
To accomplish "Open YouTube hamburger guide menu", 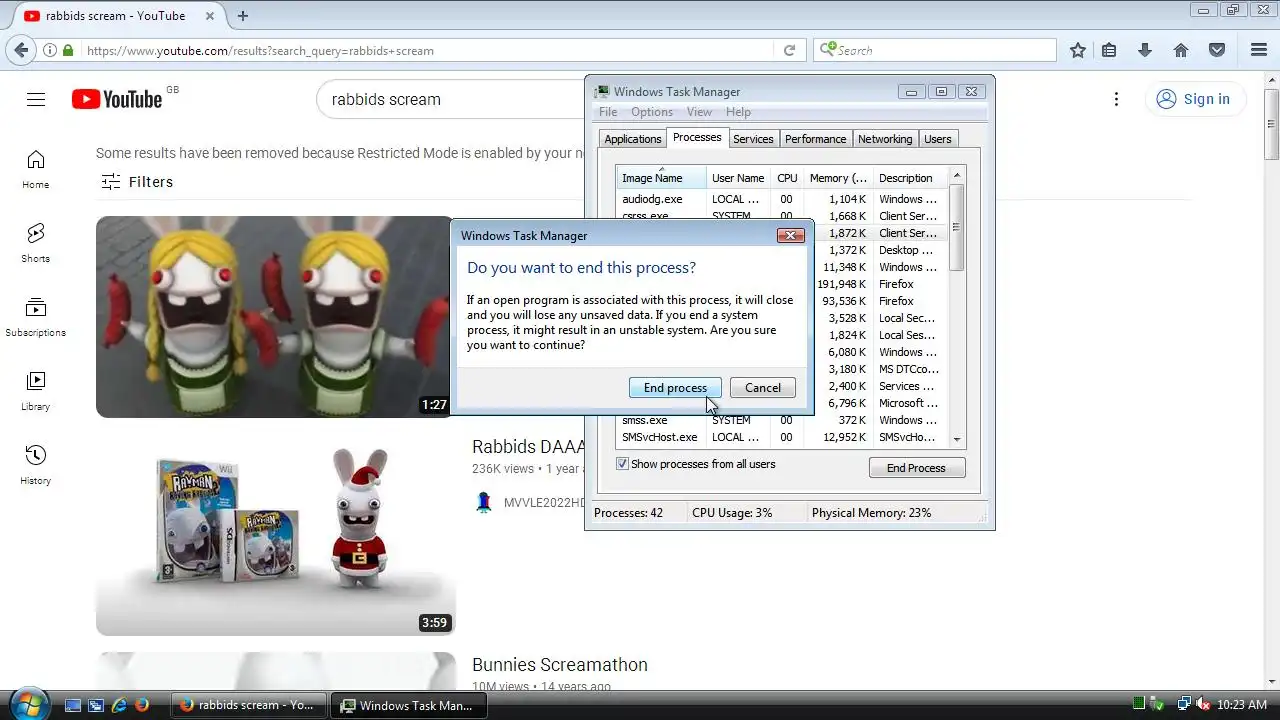I will [36, 99].
